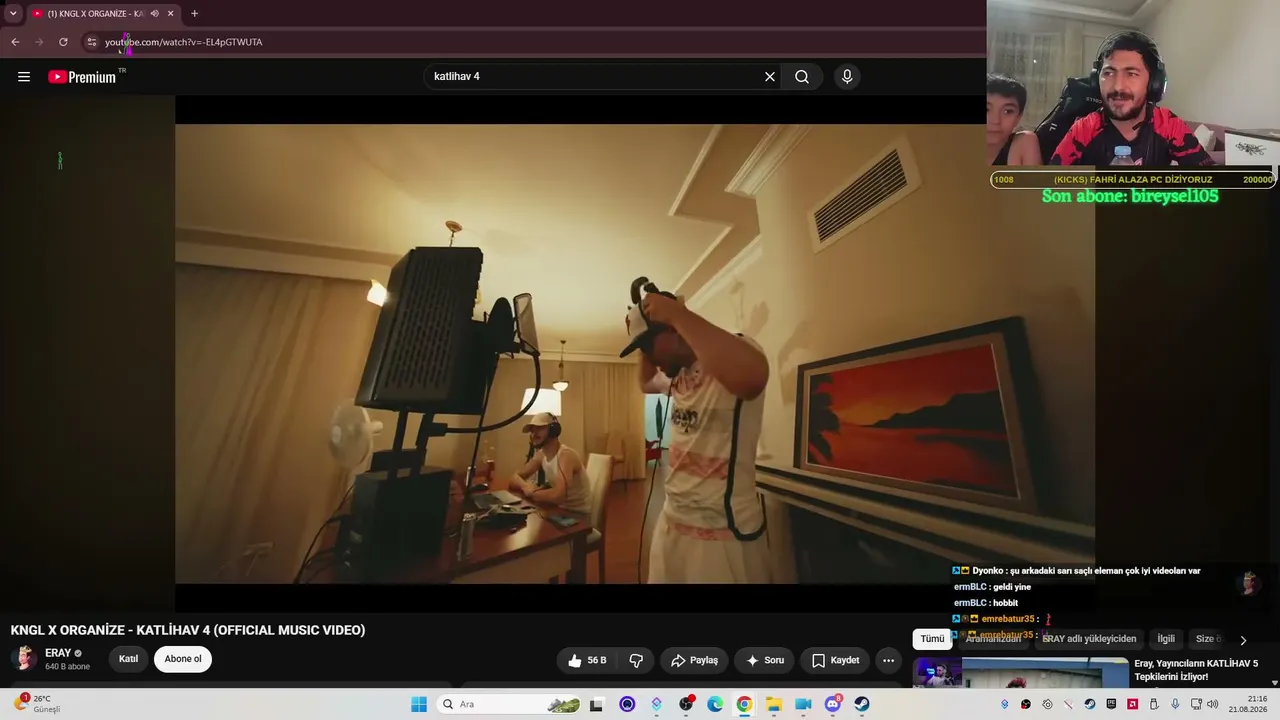Image resolution: width=1280 pixels, height=720 pixels.
Task: Open Task View on the taskbar
Action: click(x=597, y=704)
